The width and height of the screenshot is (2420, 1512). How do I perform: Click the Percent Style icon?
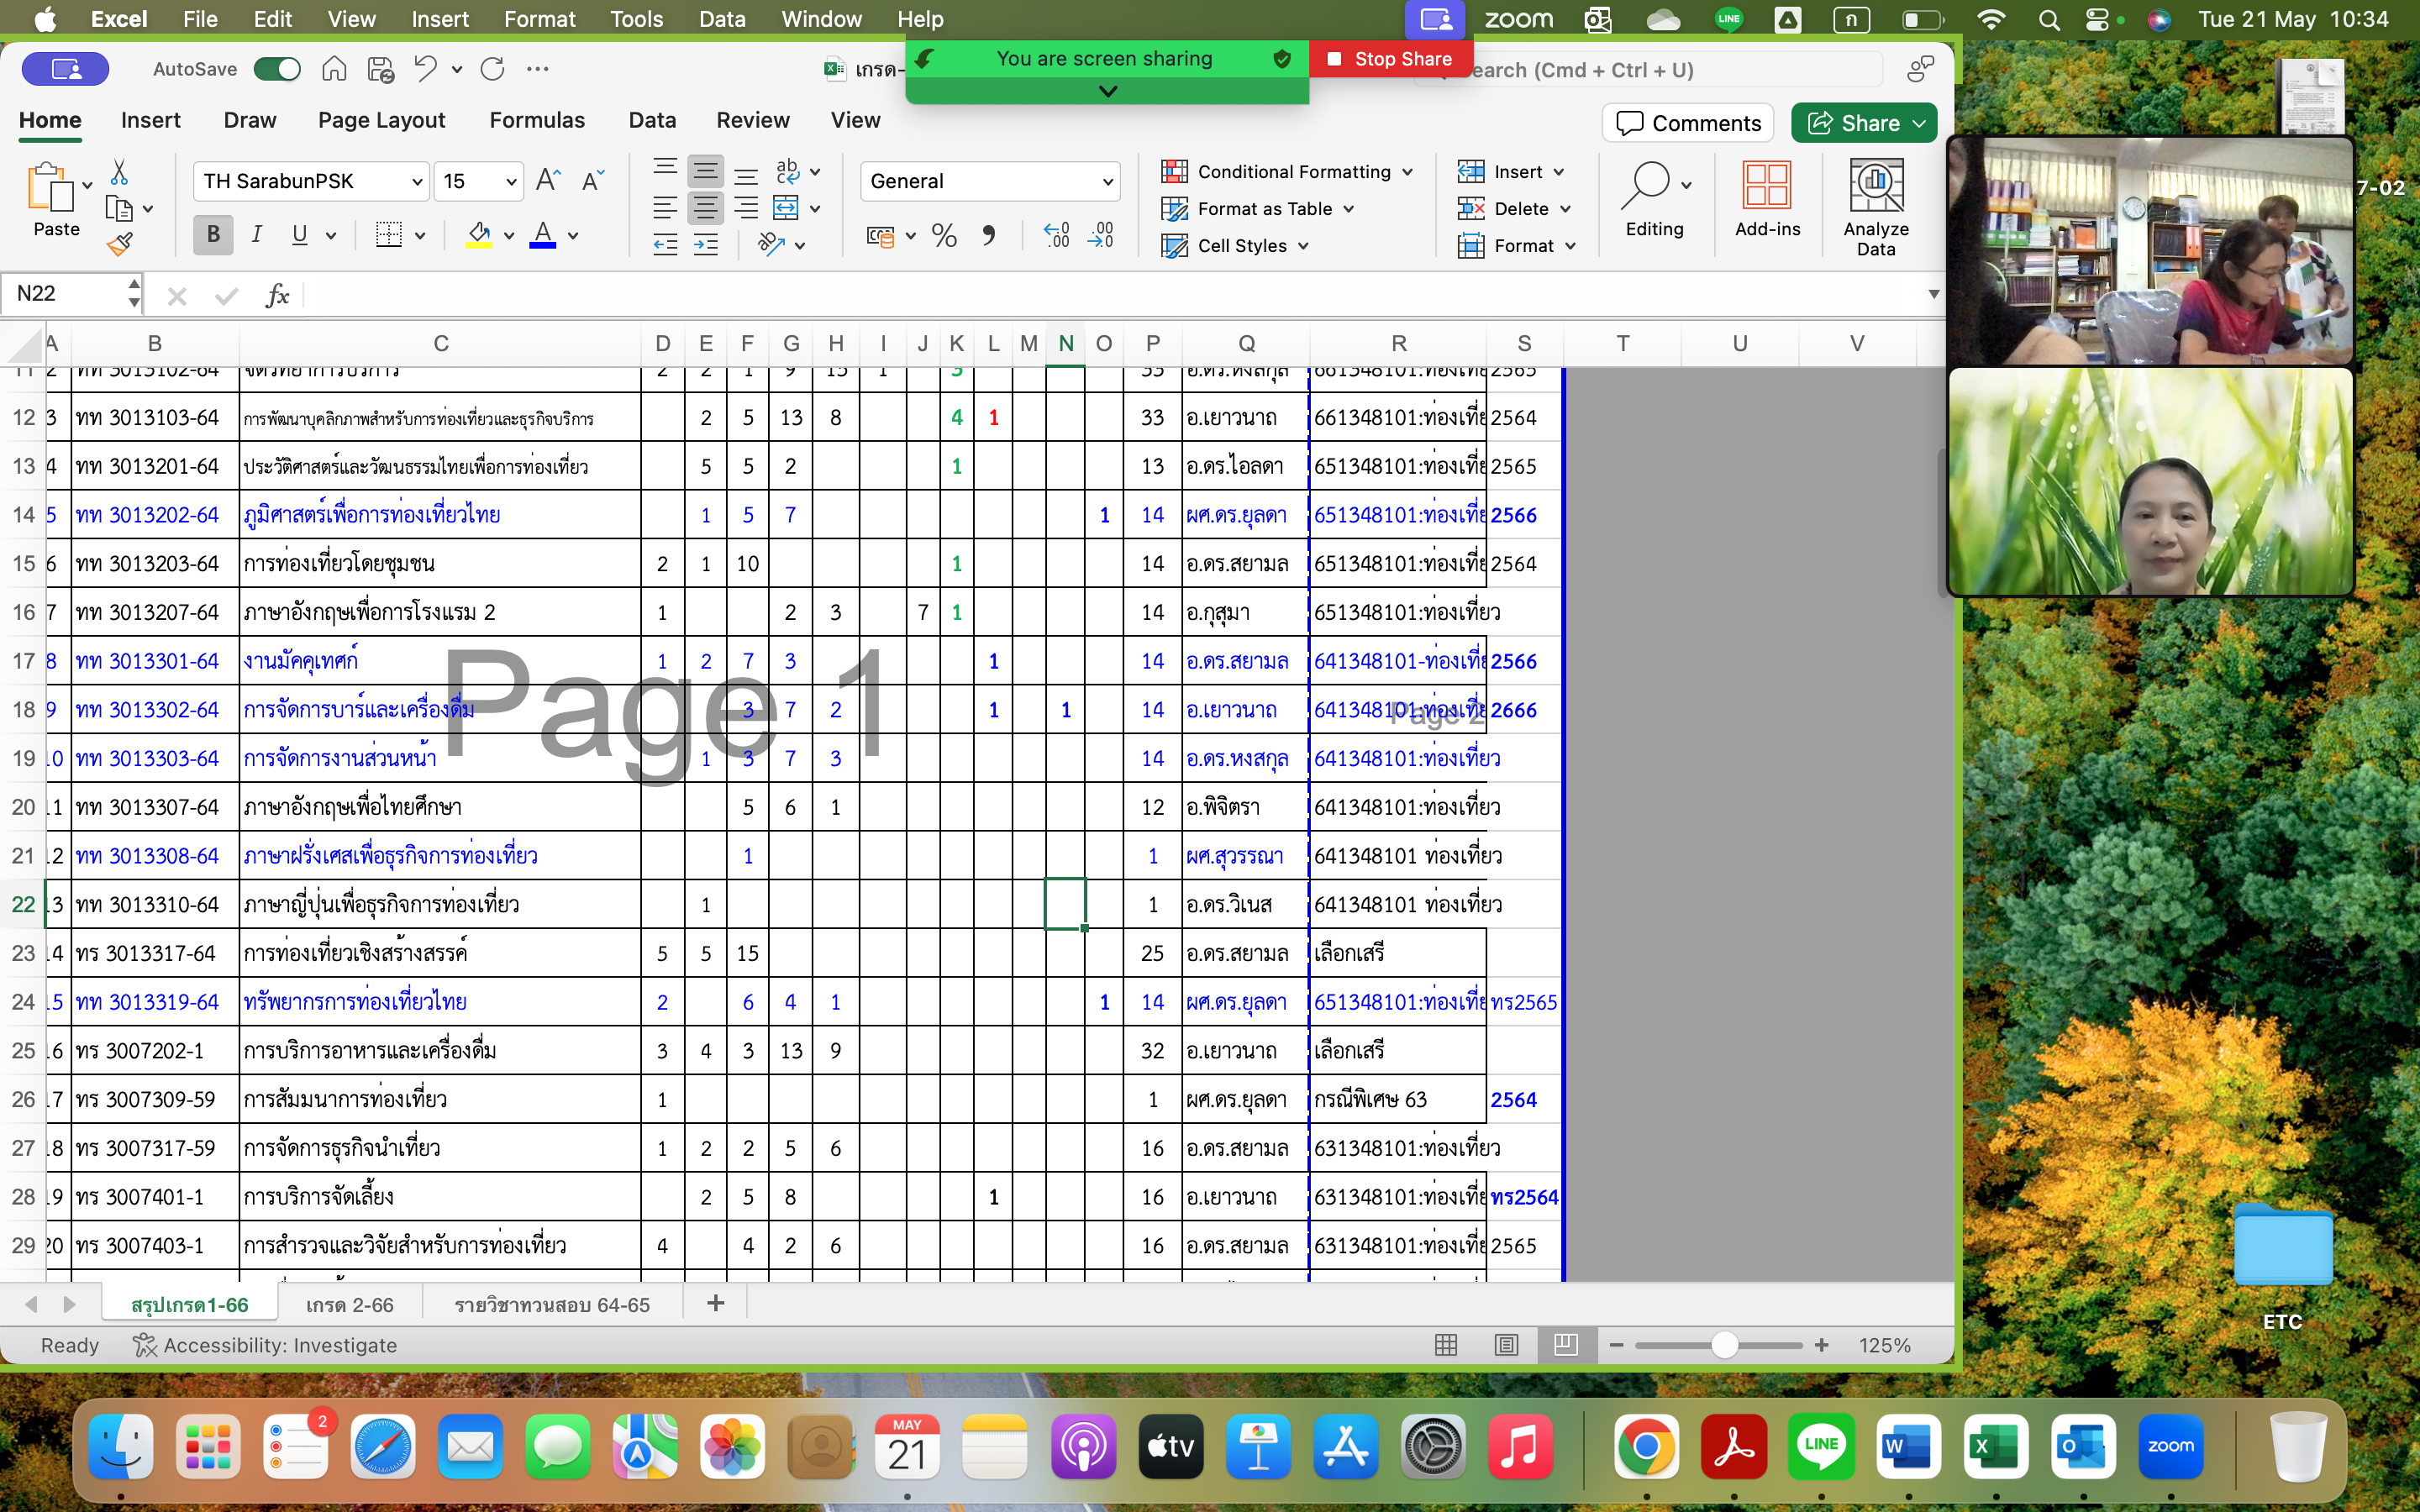pos(943,235)
